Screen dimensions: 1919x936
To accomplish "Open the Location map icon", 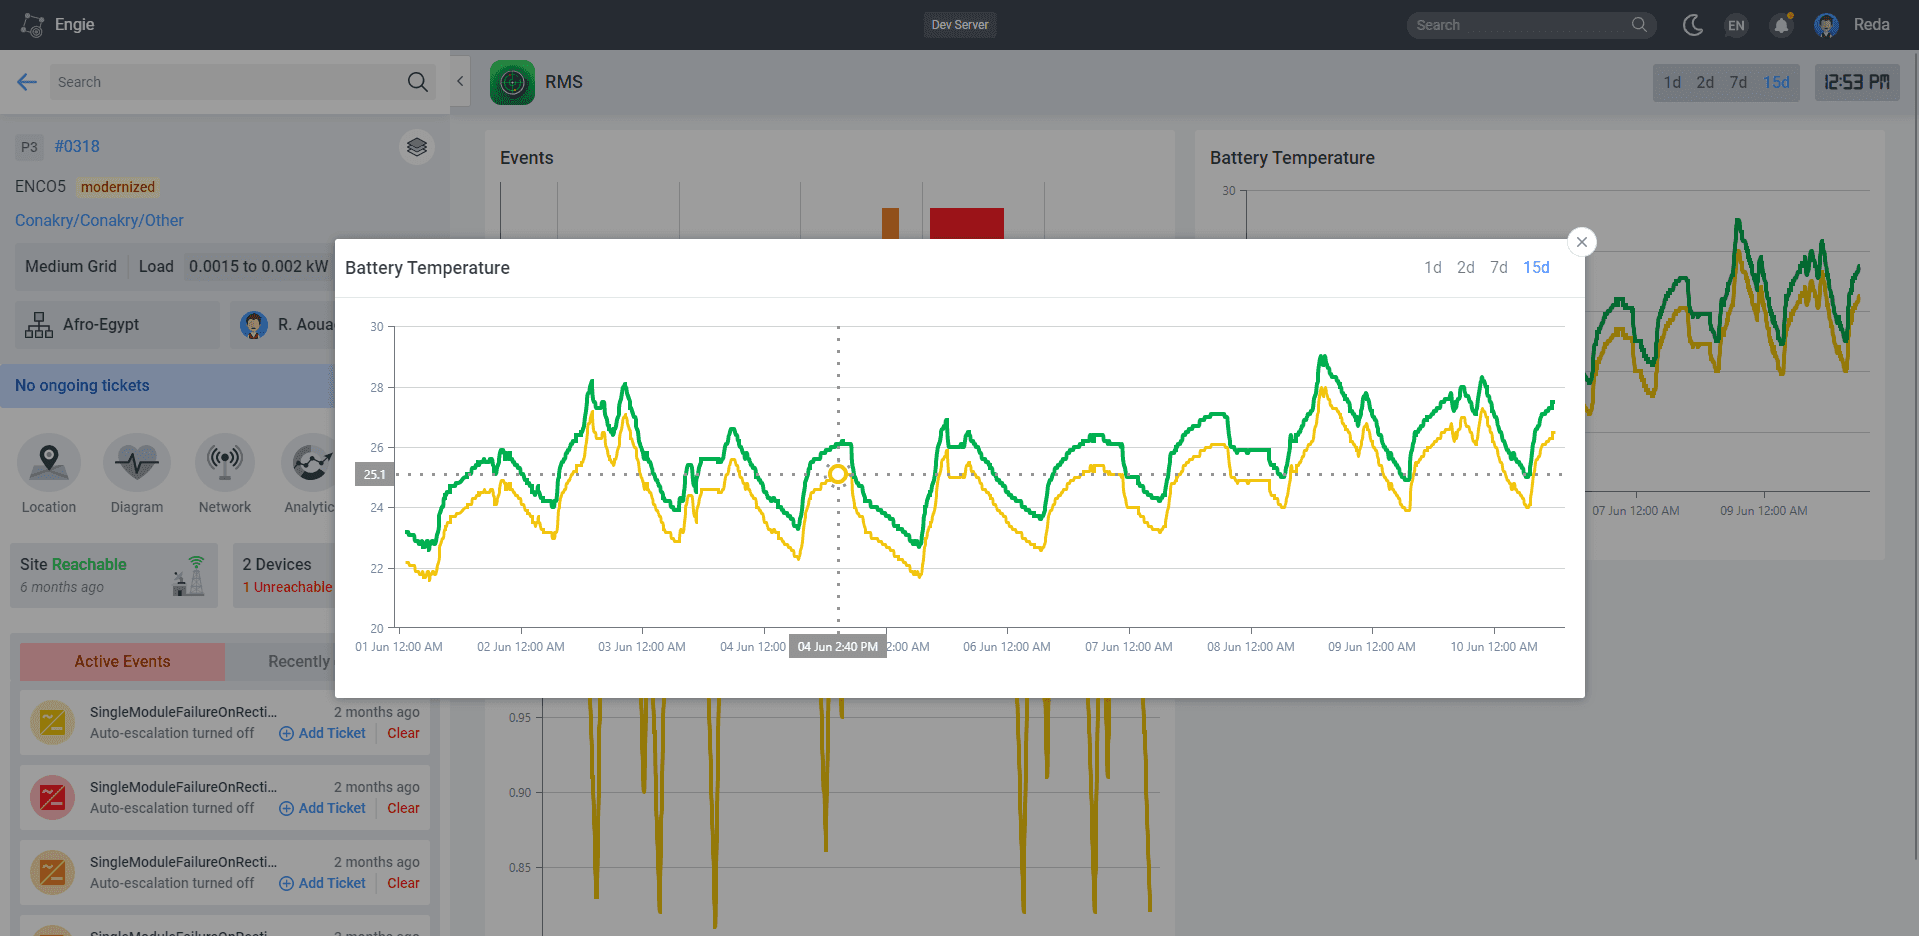I will pos(49,462).
